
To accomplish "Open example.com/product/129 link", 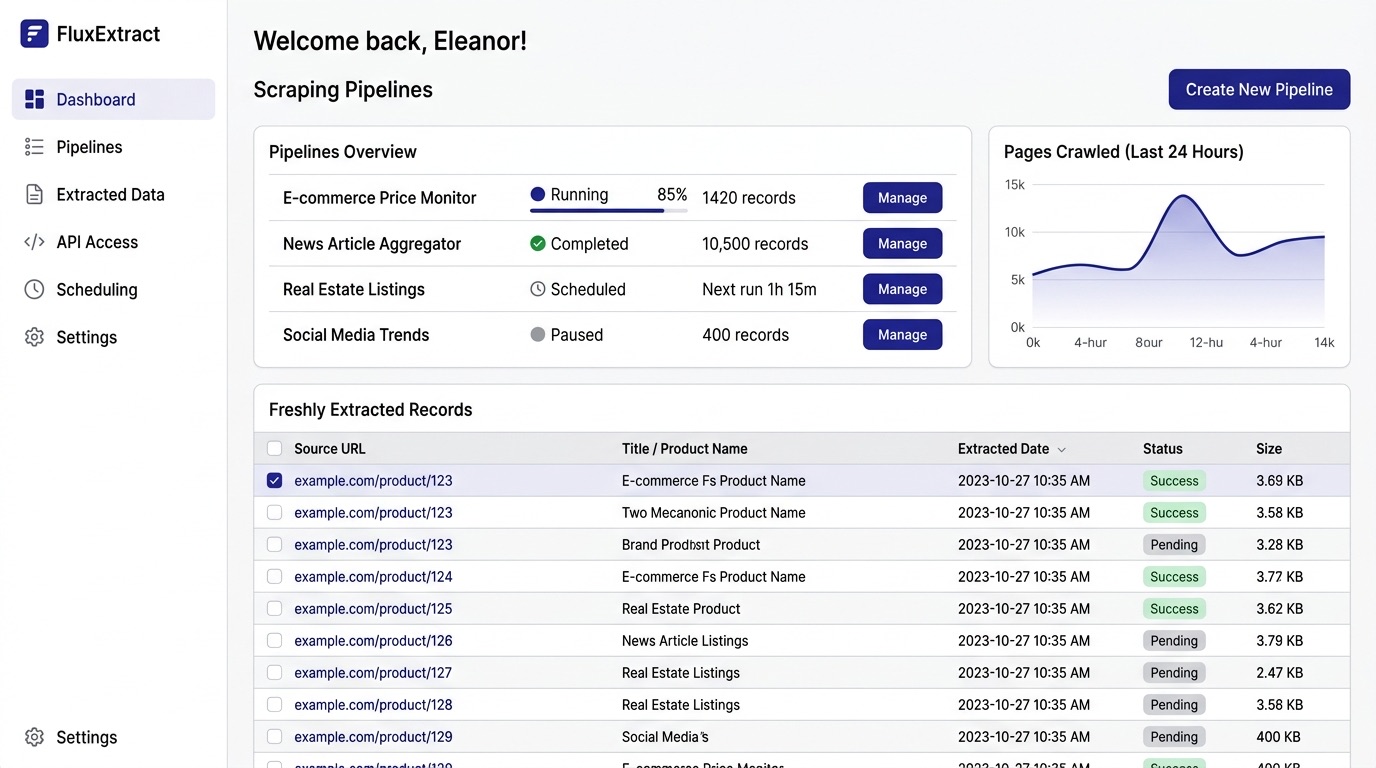I will [373, 737].
